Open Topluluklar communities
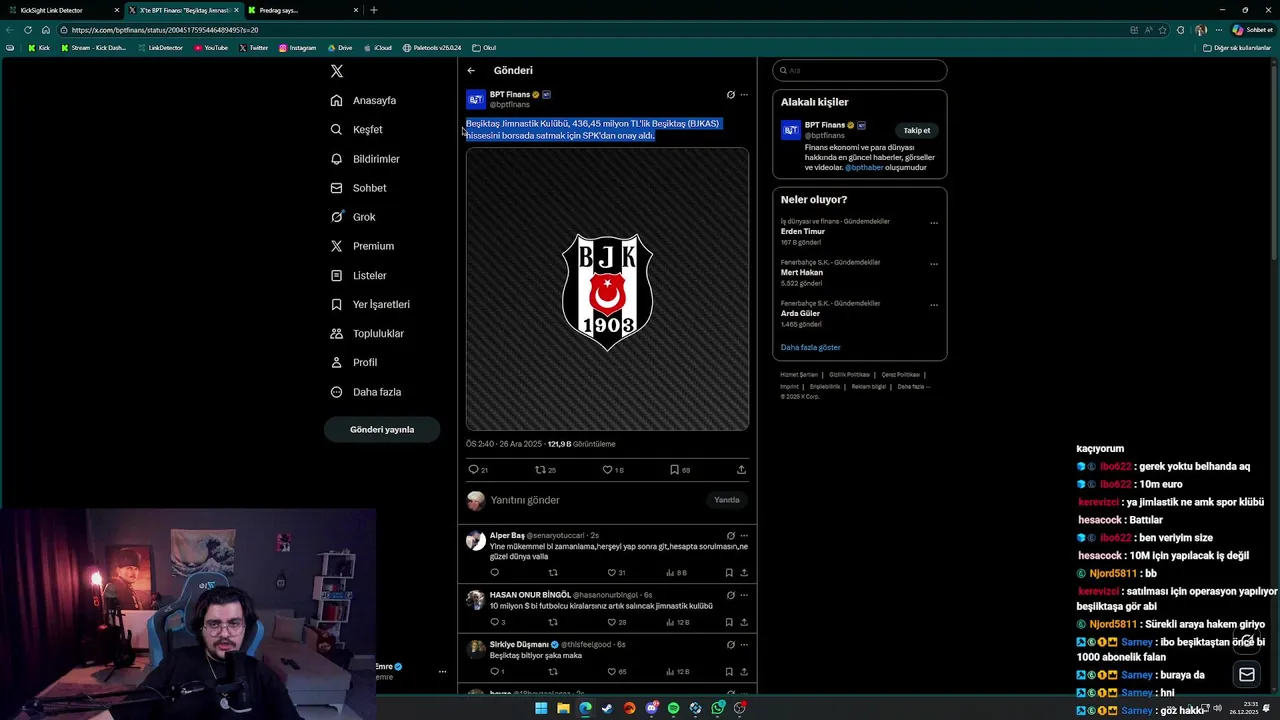The width and height of the screenshot is (1280, 720). [367, 333]
